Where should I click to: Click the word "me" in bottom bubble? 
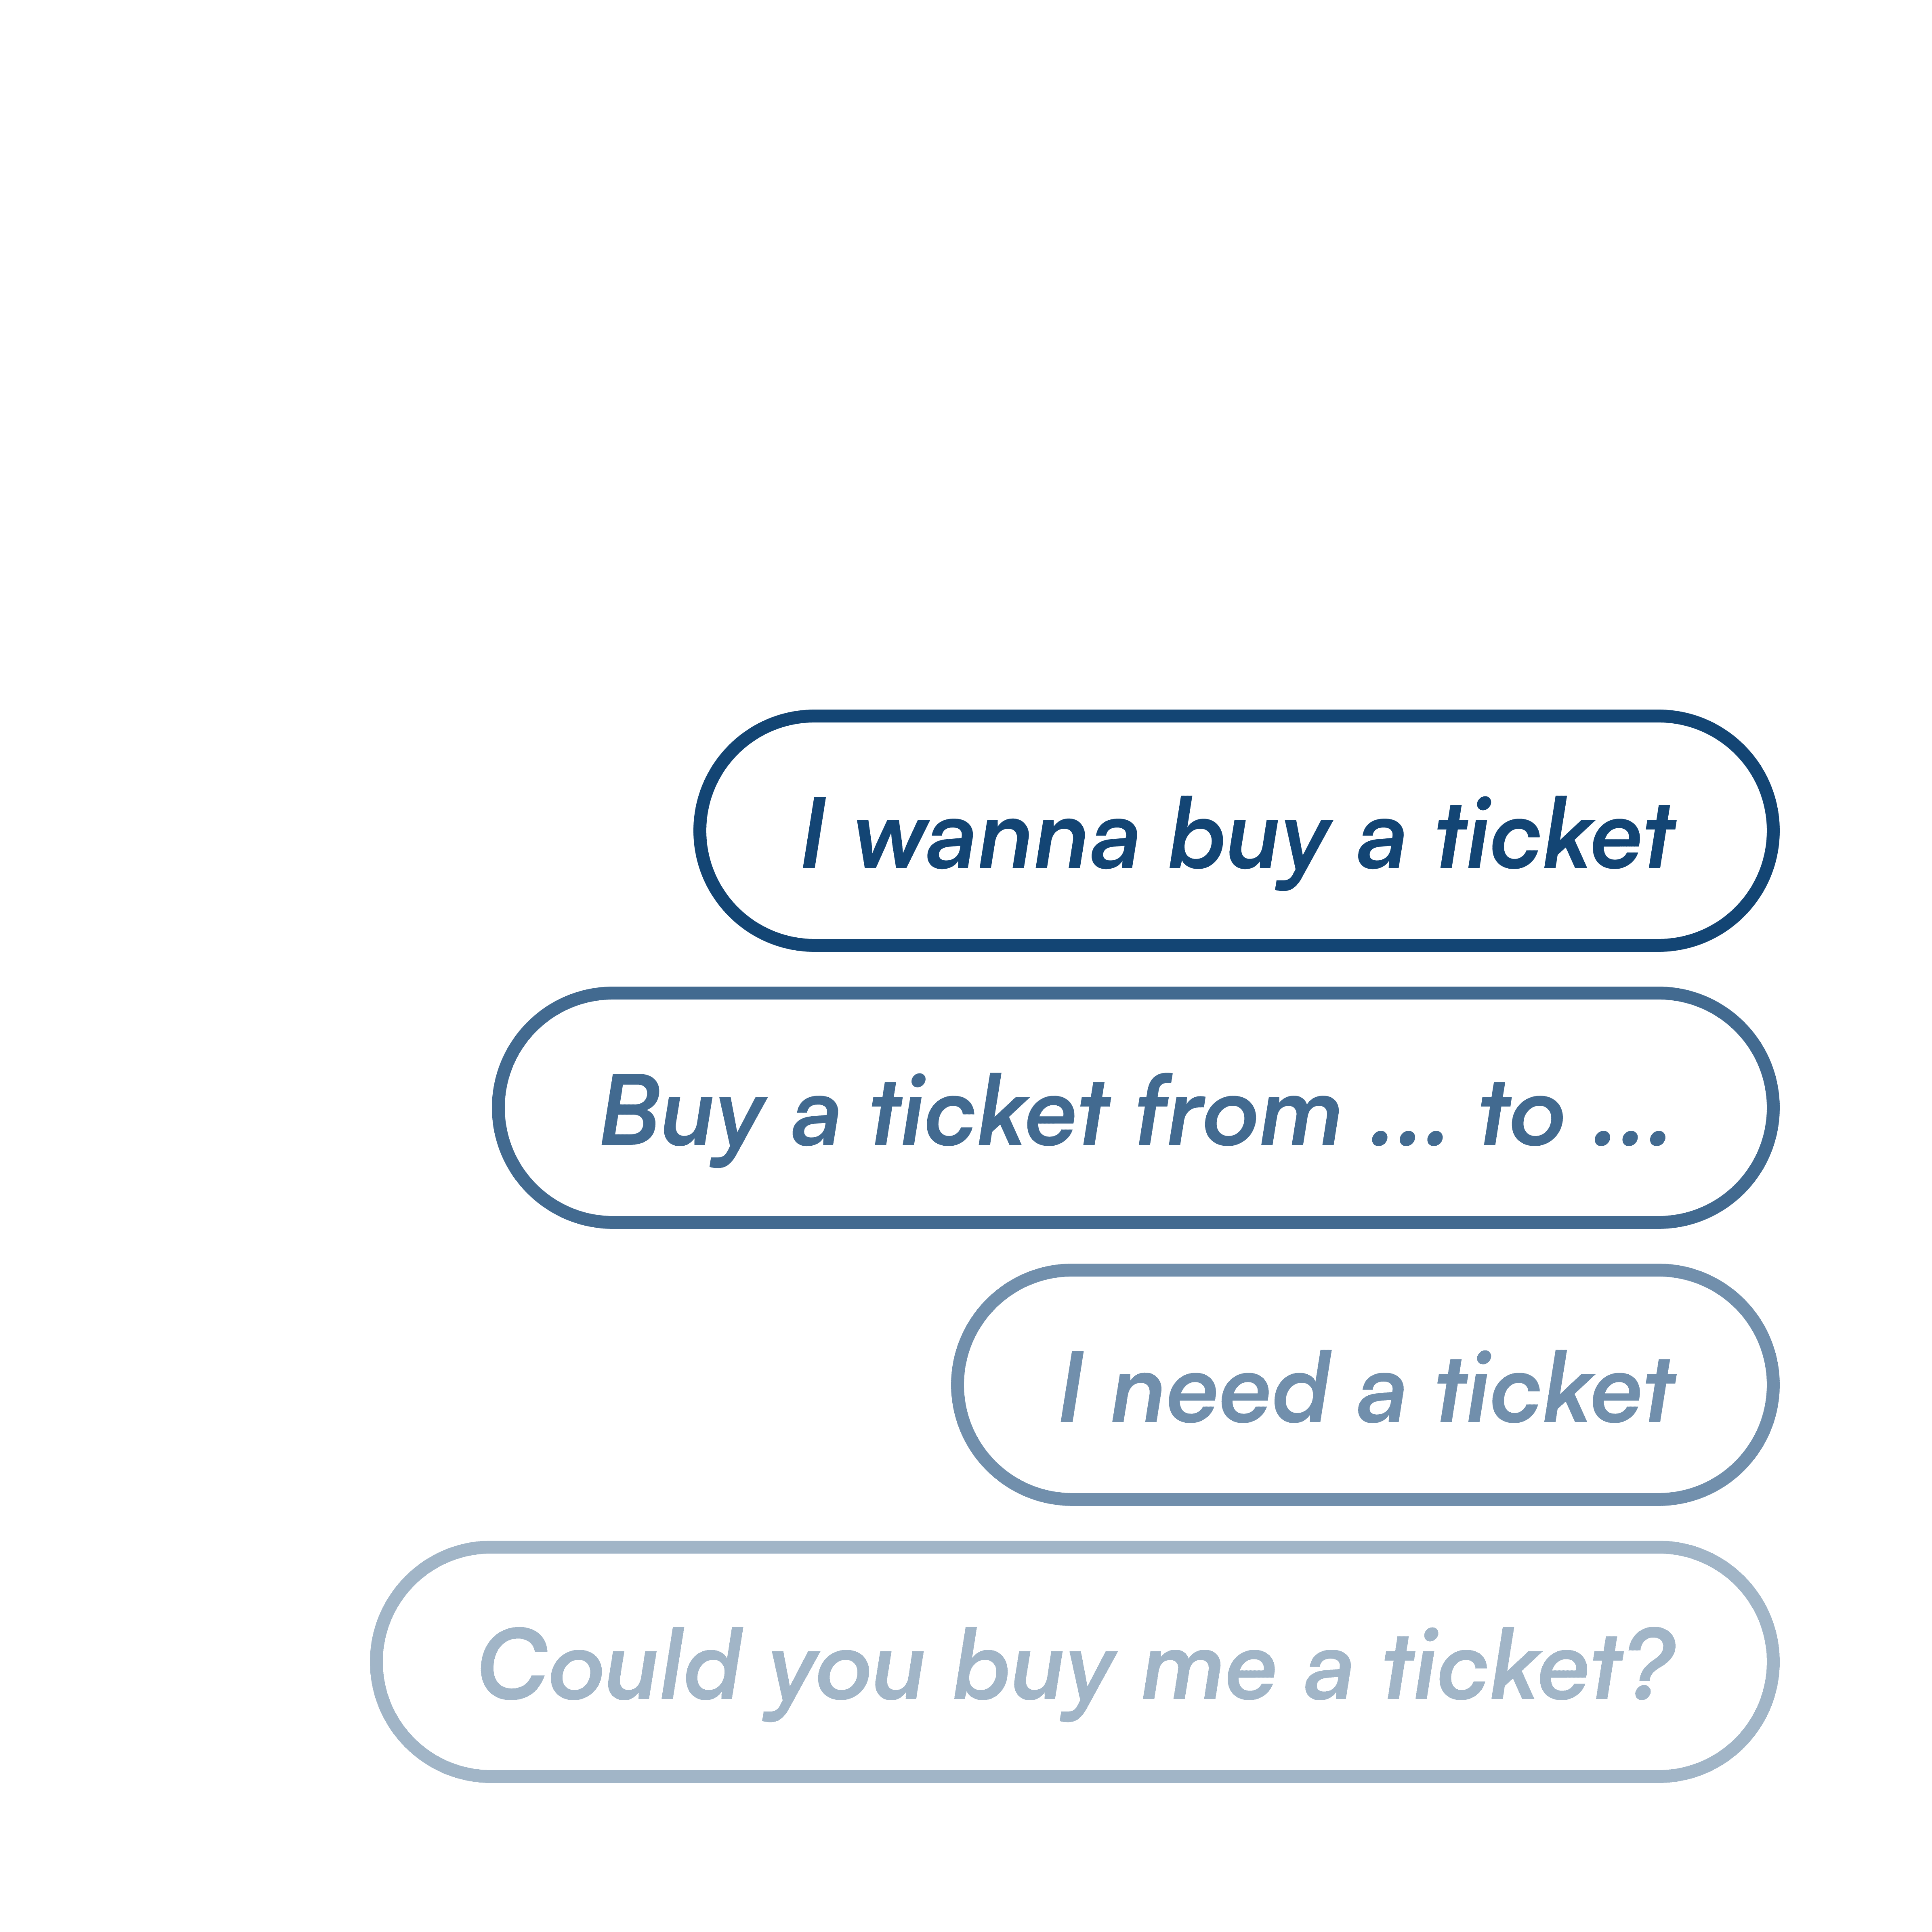1209,1673
